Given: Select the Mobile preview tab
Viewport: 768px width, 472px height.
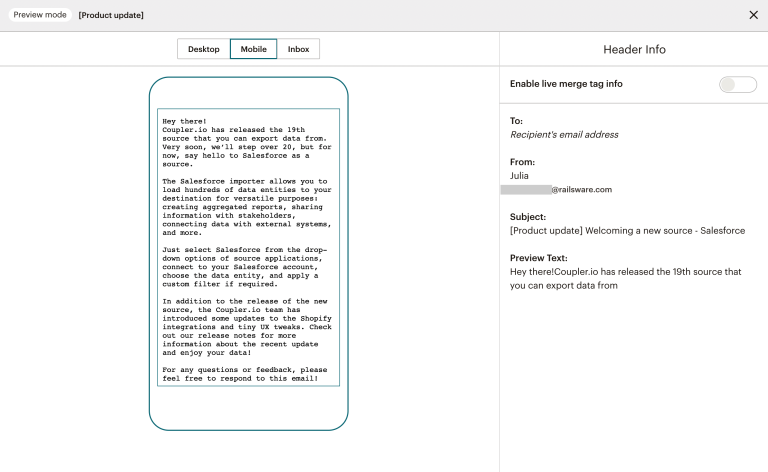Looking at the screenshot, I should [253, 49].
